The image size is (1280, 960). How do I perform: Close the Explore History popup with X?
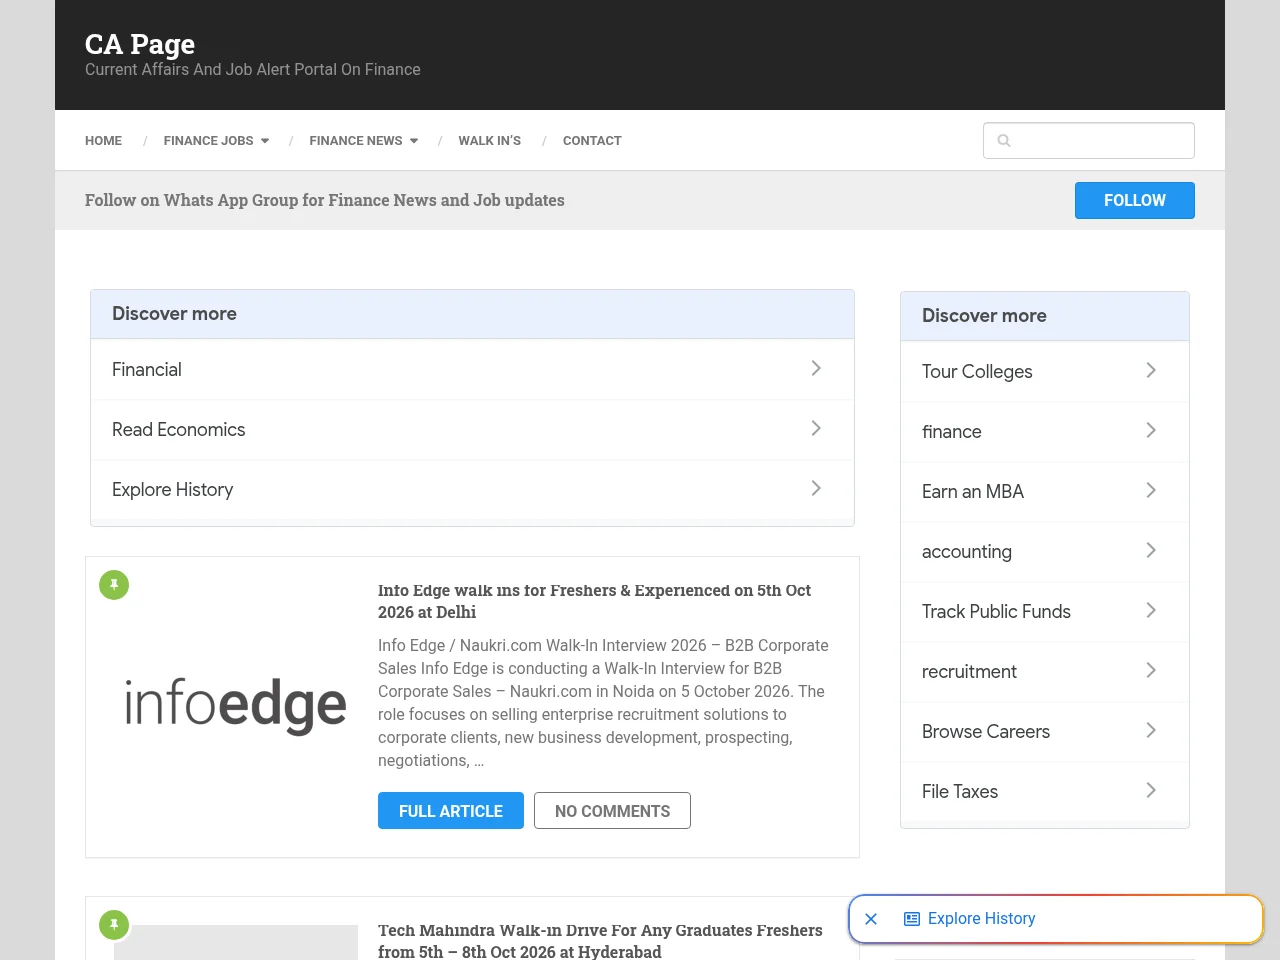[x=871, y=919]
